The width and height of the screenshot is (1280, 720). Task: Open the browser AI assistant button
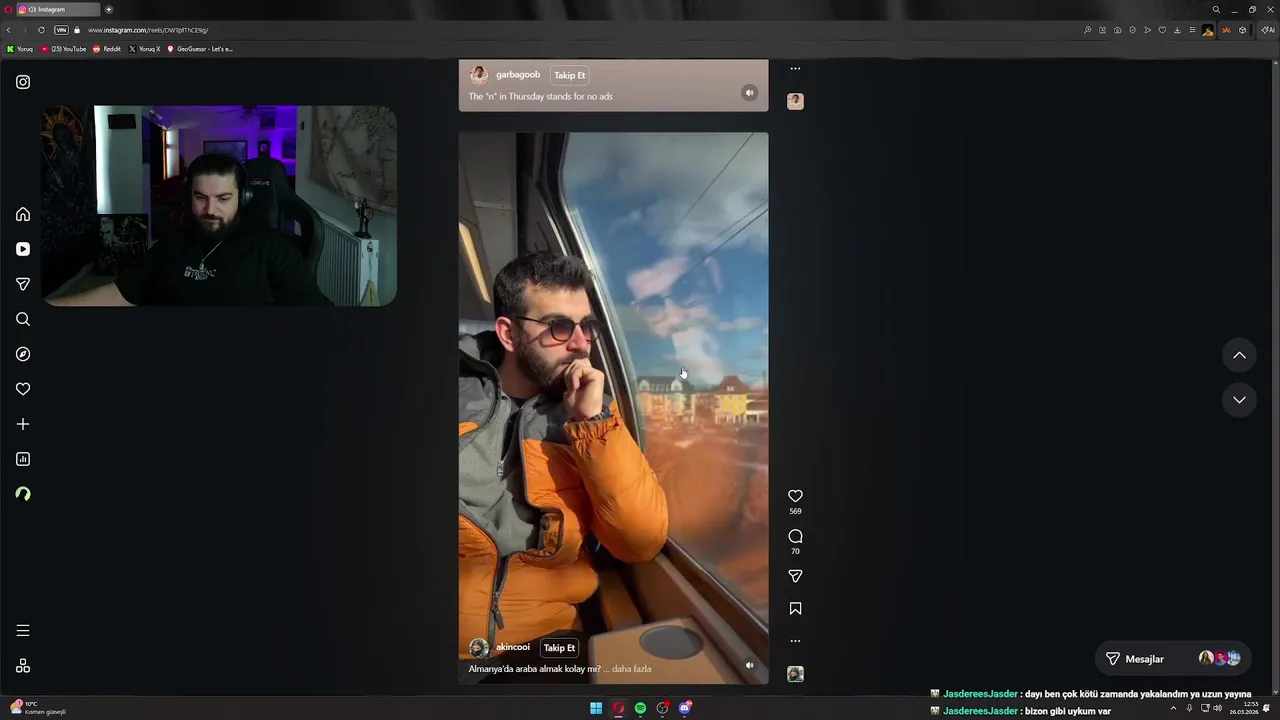[x=1267, y=30]
